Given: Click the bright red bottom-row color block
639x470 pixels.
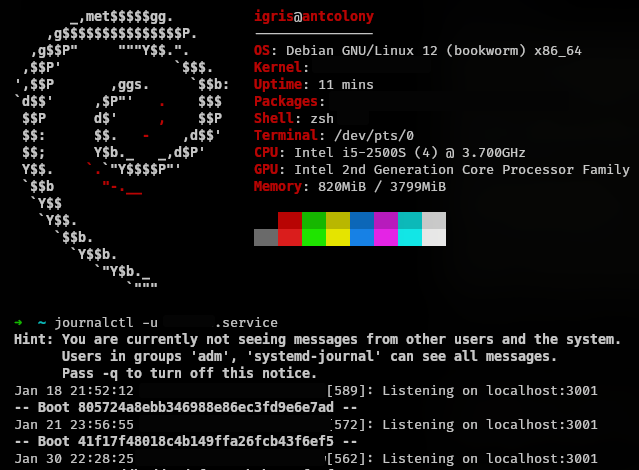Looking at the screenshot, I should point(290,237).
